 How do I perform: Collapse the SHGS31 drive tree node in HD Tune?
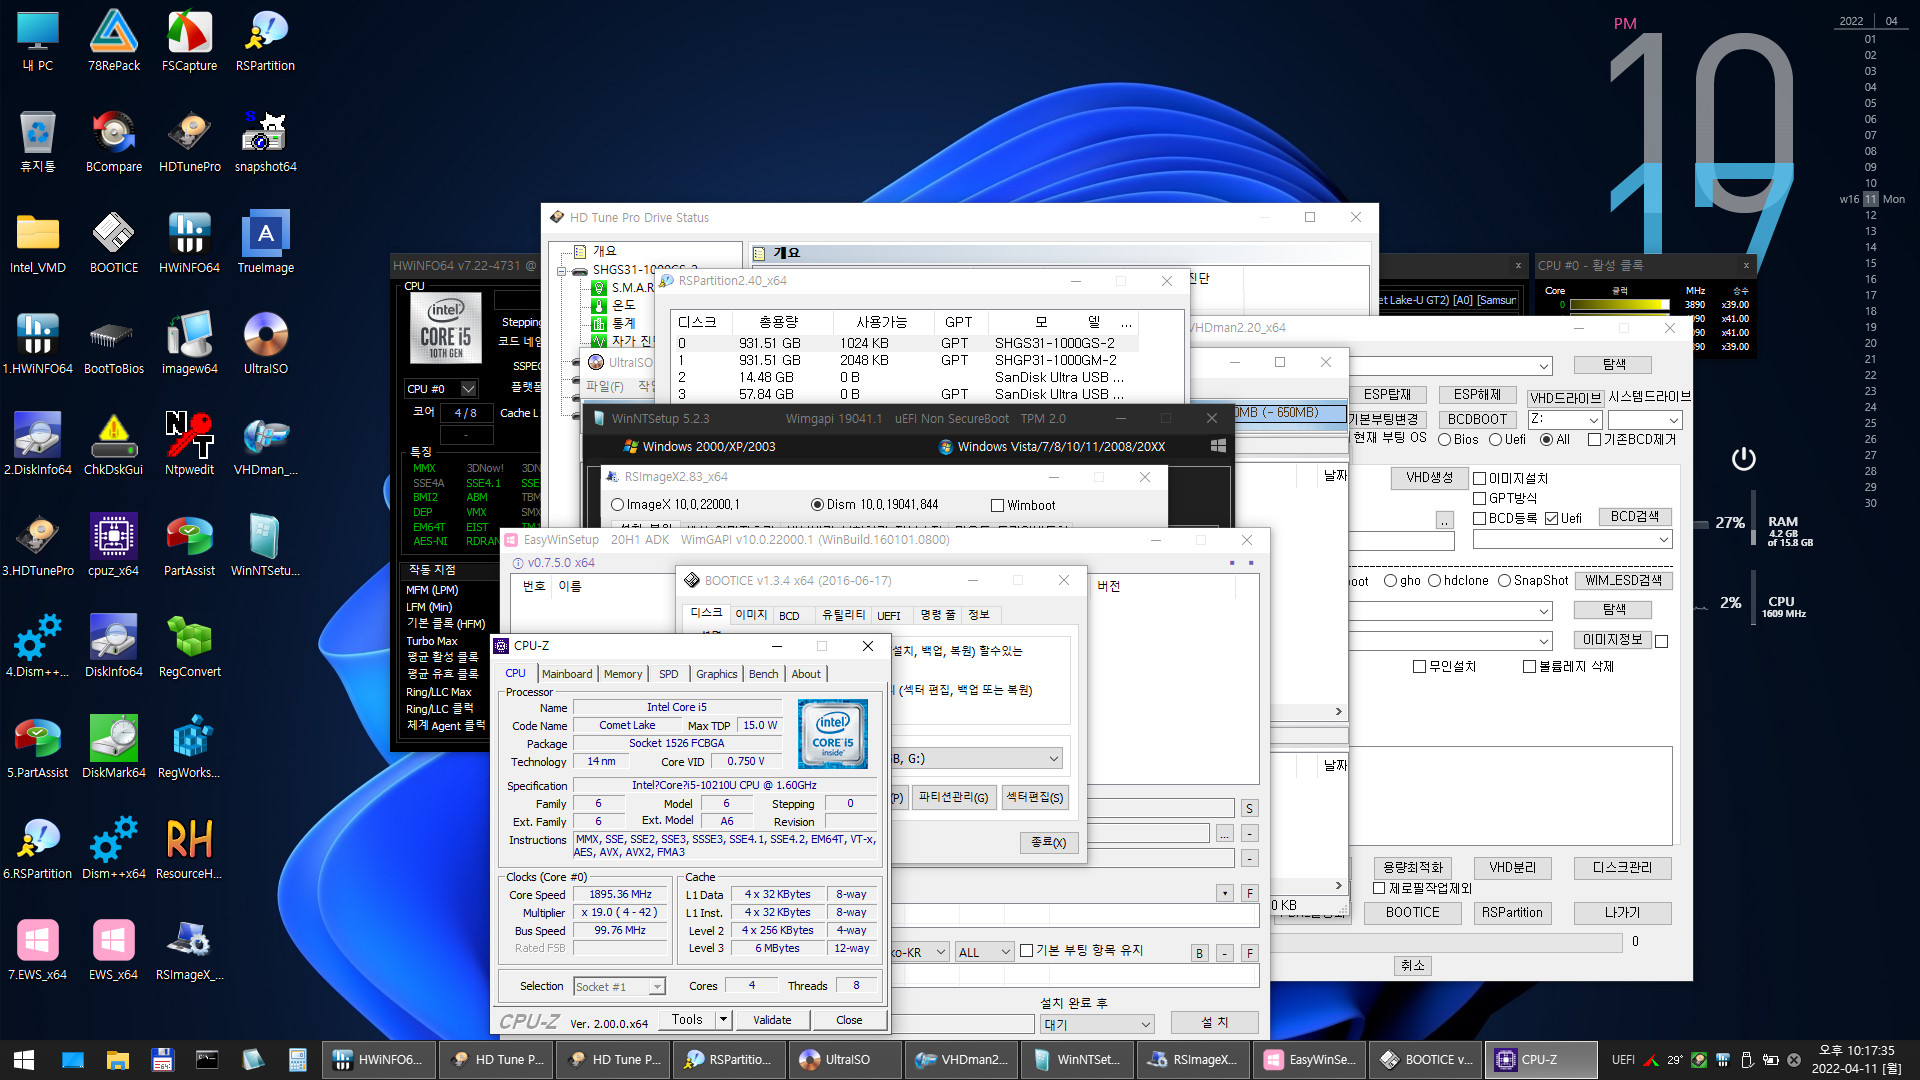[563, 270]
